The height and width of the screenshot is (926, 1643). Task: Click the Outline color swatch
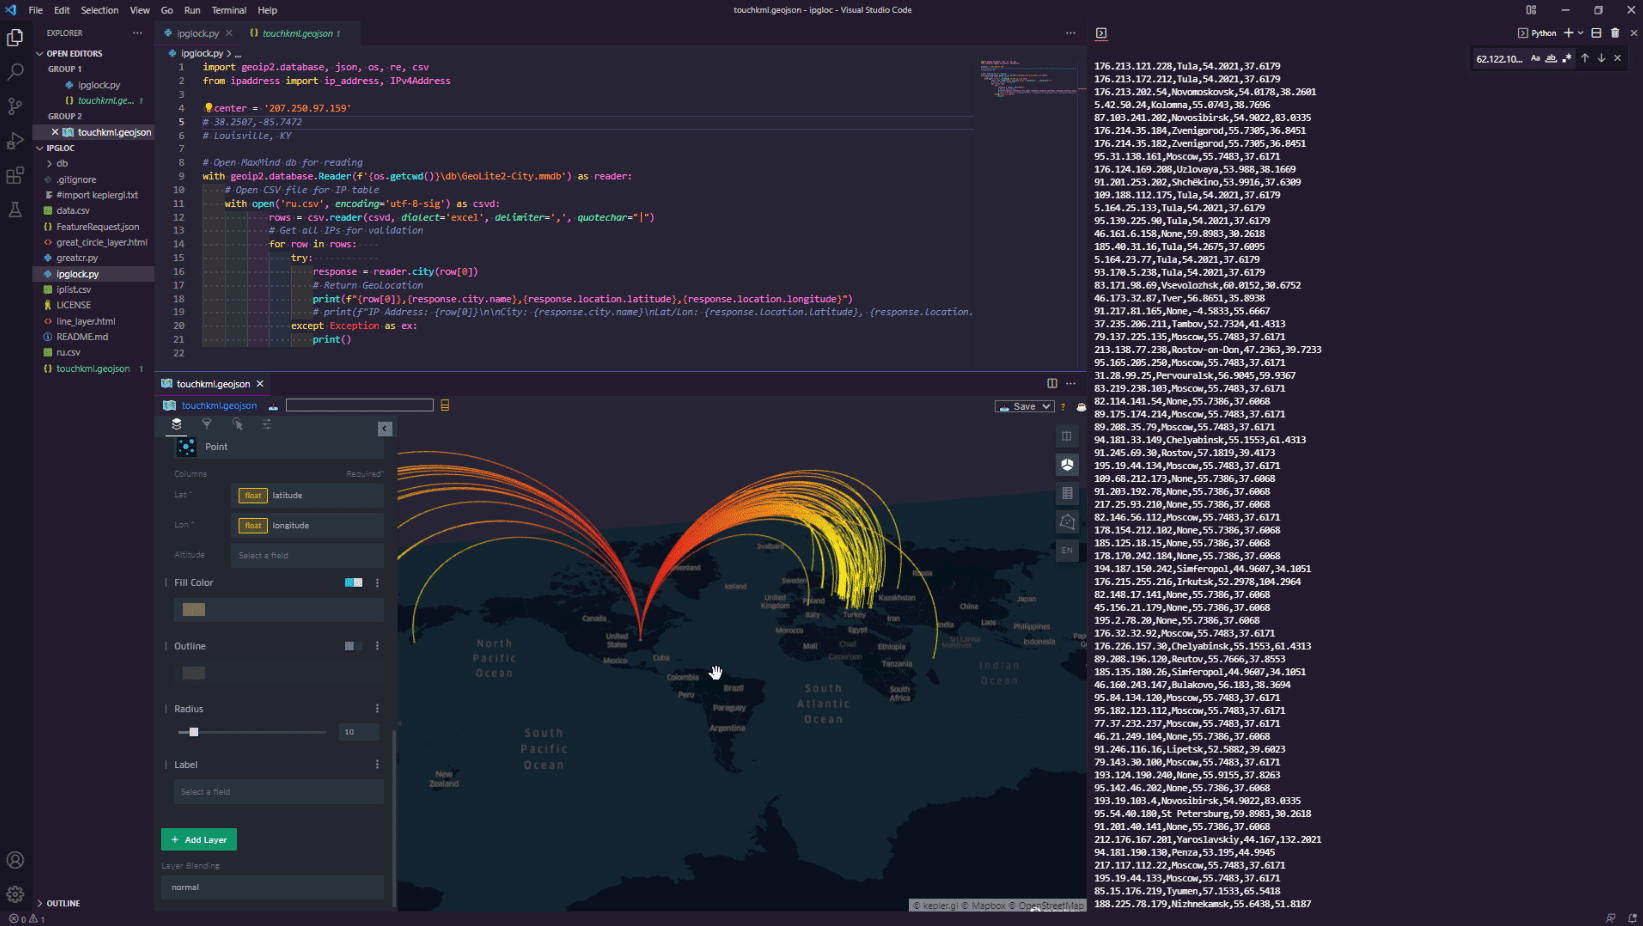click(x=194, y=673)
